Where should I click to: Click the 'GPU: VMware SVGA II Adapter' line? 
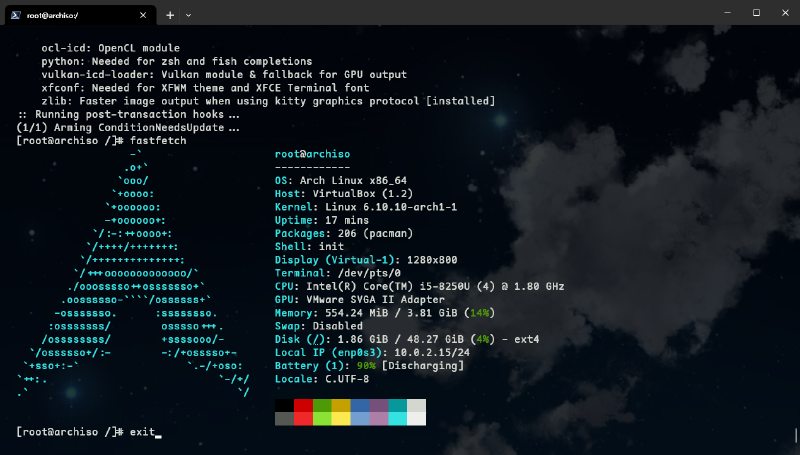[360, 300]
